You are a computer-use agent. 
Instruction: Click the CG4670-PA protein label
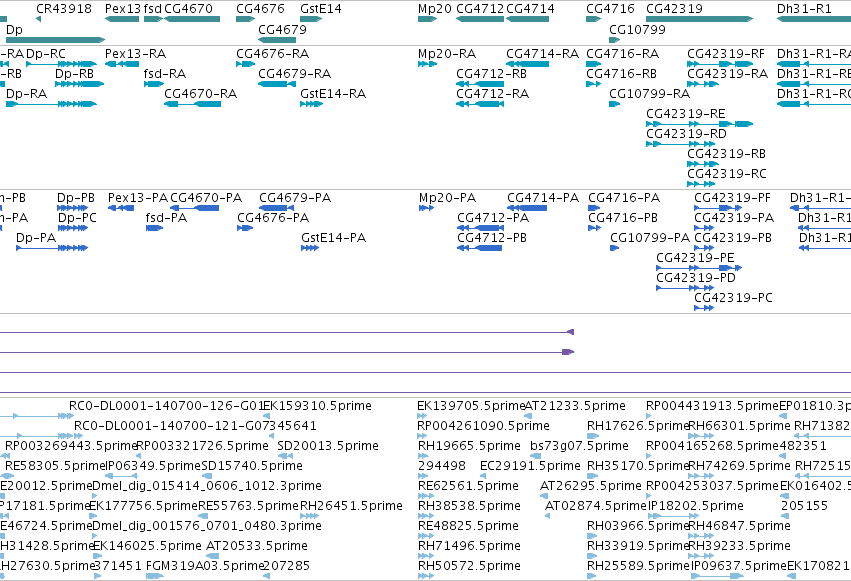[206, 198]
